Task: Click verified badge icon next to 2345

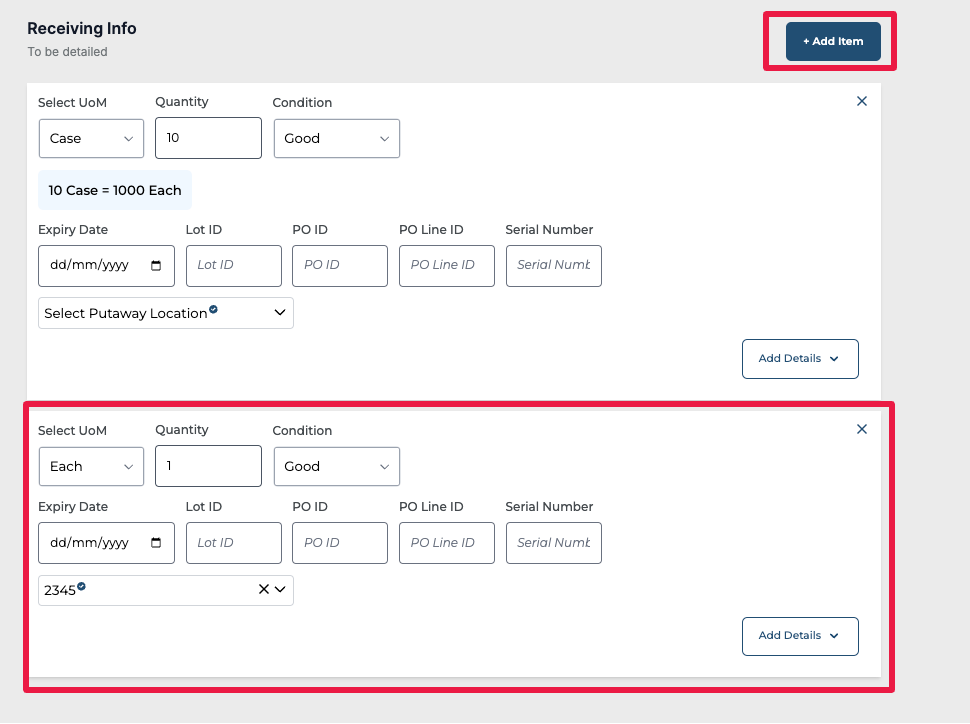Action: click(82, 587)
